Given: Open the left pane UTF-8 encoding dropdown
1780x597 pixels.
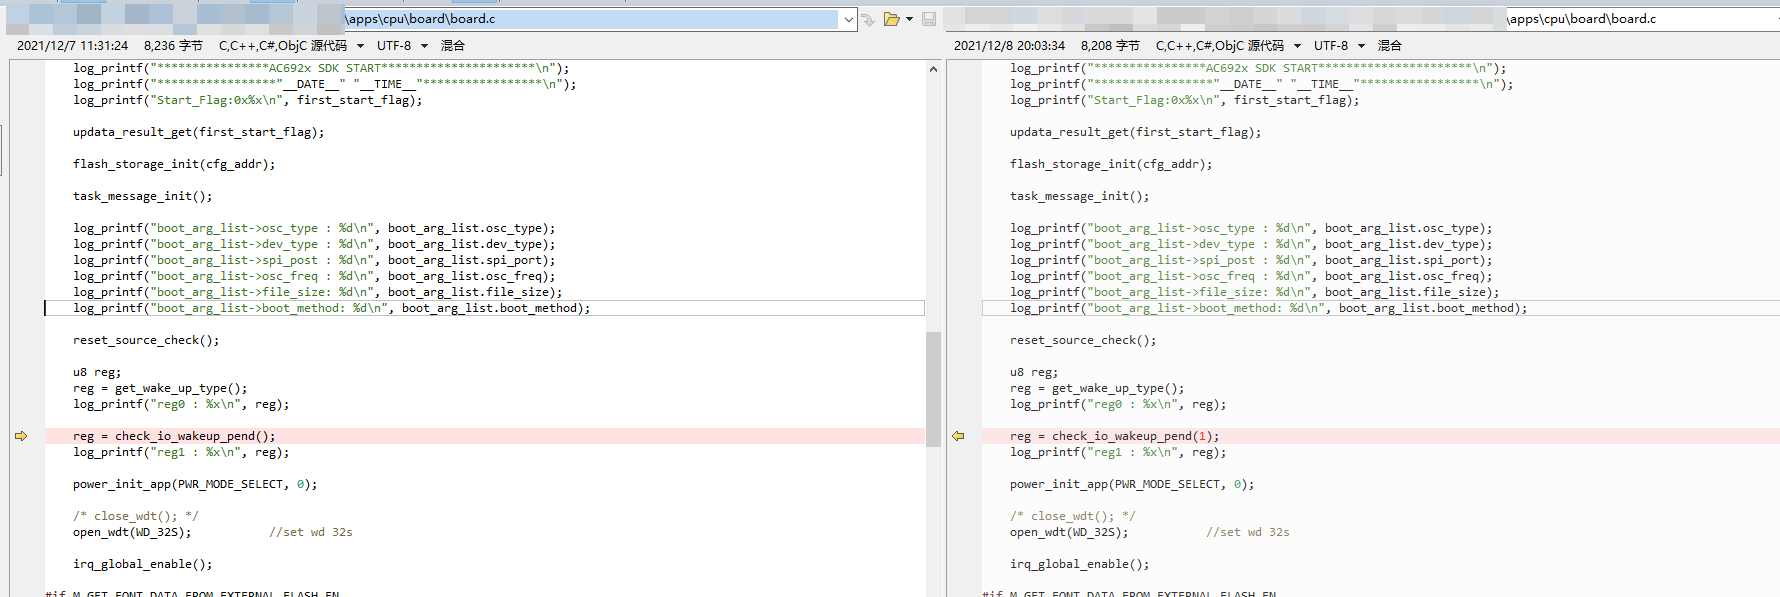Looking at the screenshot, I should pos(402,46).
